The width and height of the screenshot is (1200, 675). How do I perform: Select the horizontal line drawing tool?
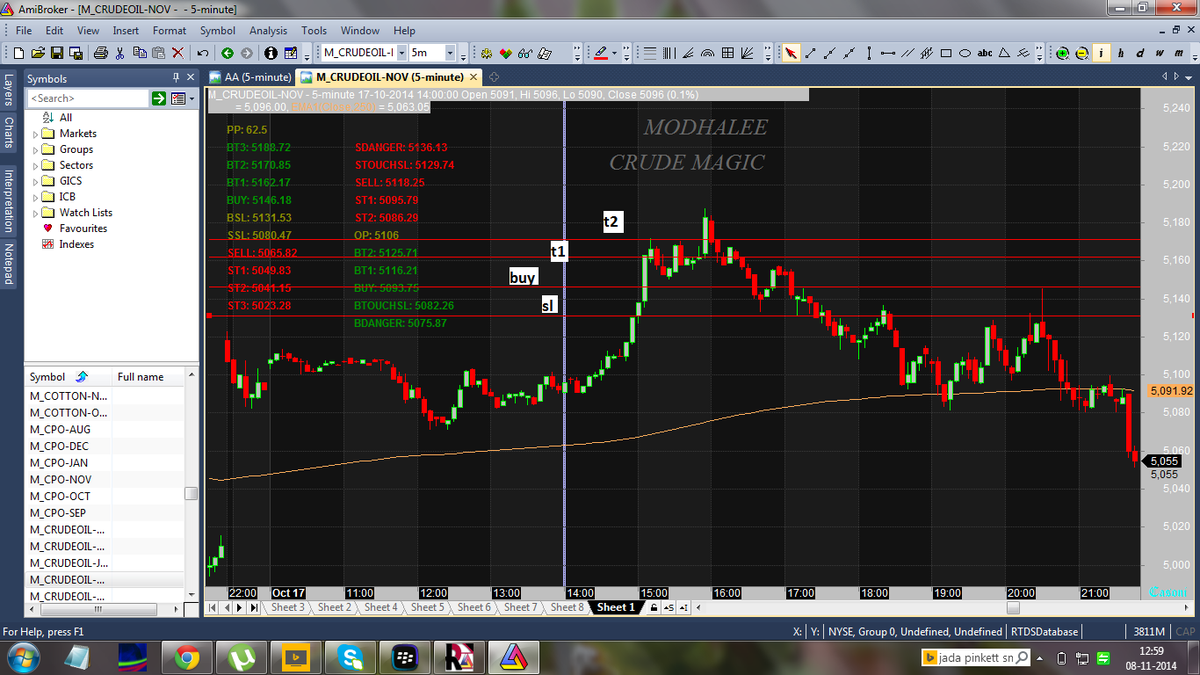pos(888,53)
